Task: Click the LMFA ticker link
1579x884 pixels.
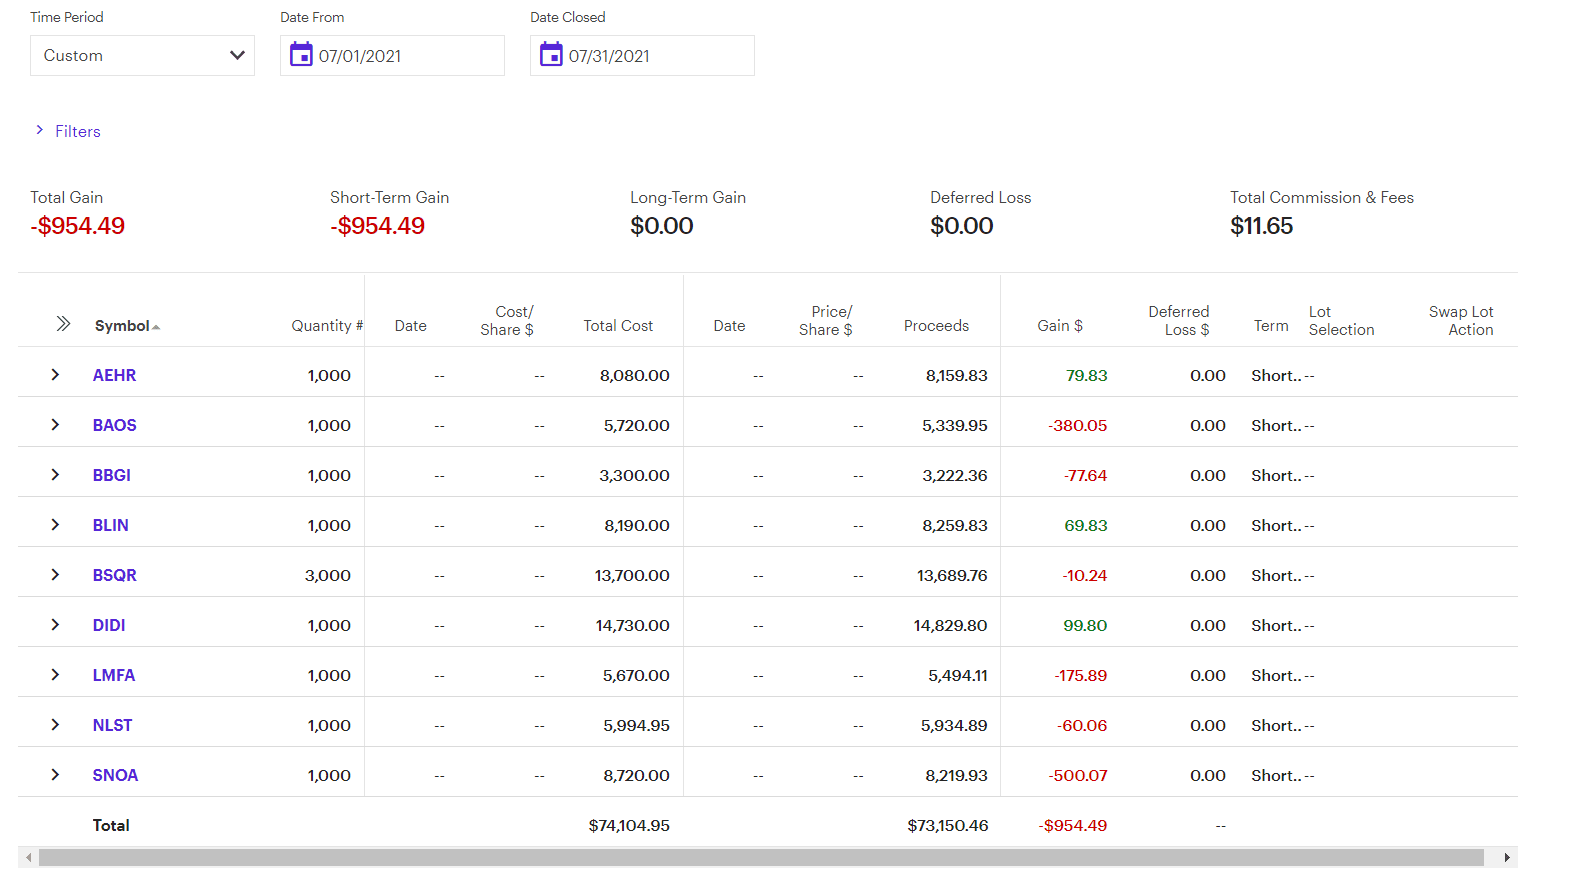Action: click(x=114, y=676)
